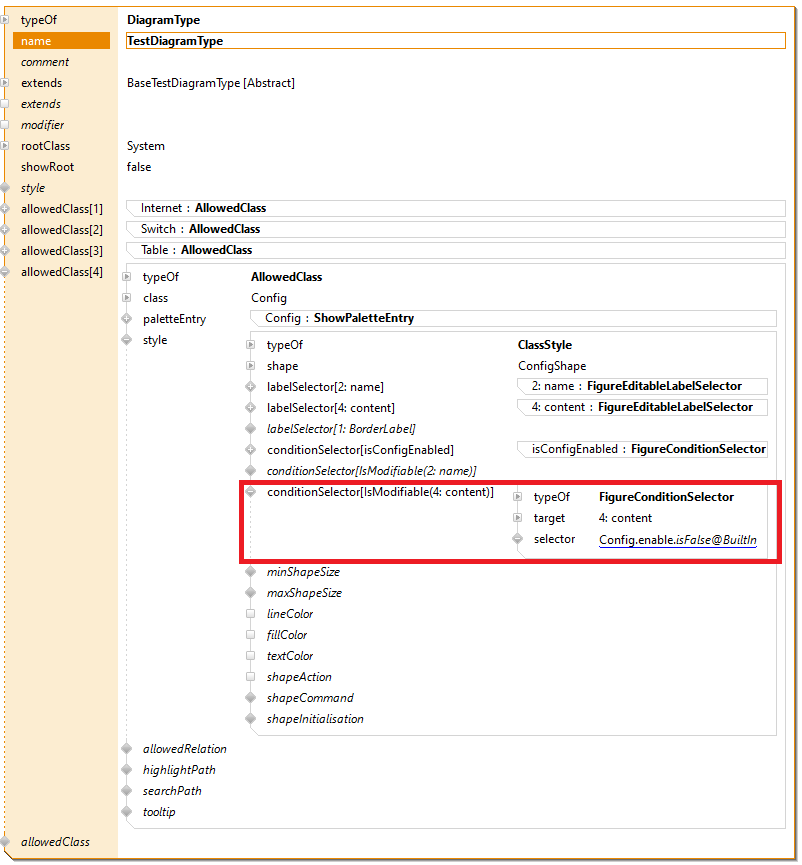Screen dimensions: 802x865
Task: Click the diamond icon next to maxShapeSize
Action: coord(250,593)
